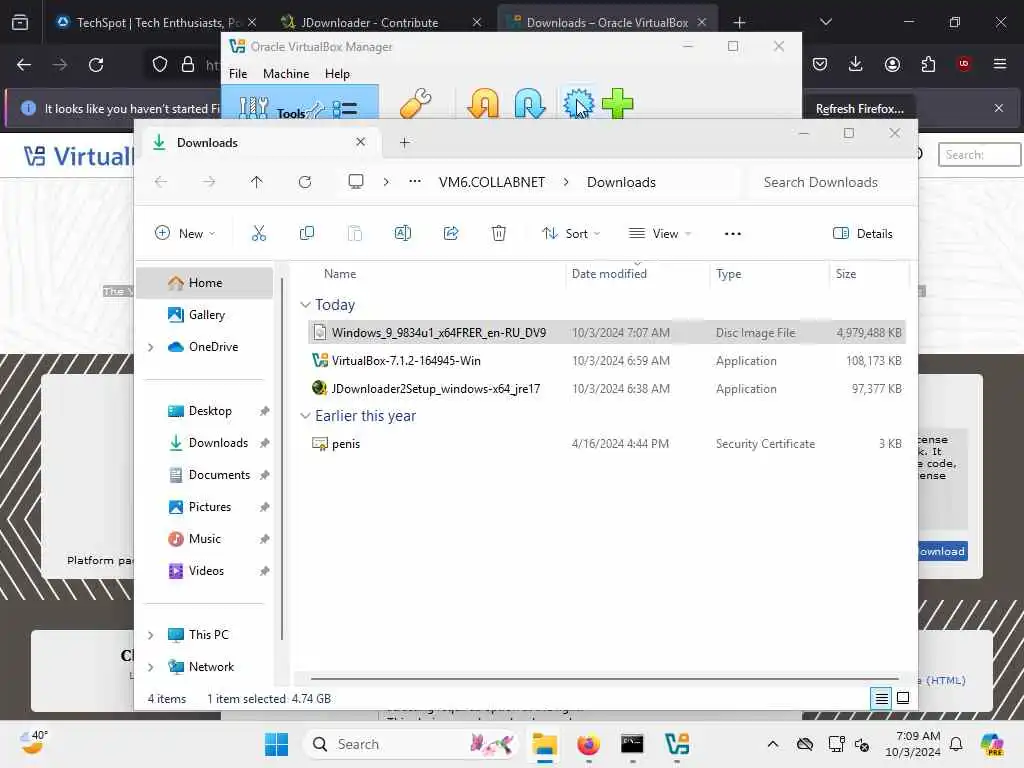Open a new Firefox tab
This screenshot has height=768, width=1024.
(x=739, y=22)
